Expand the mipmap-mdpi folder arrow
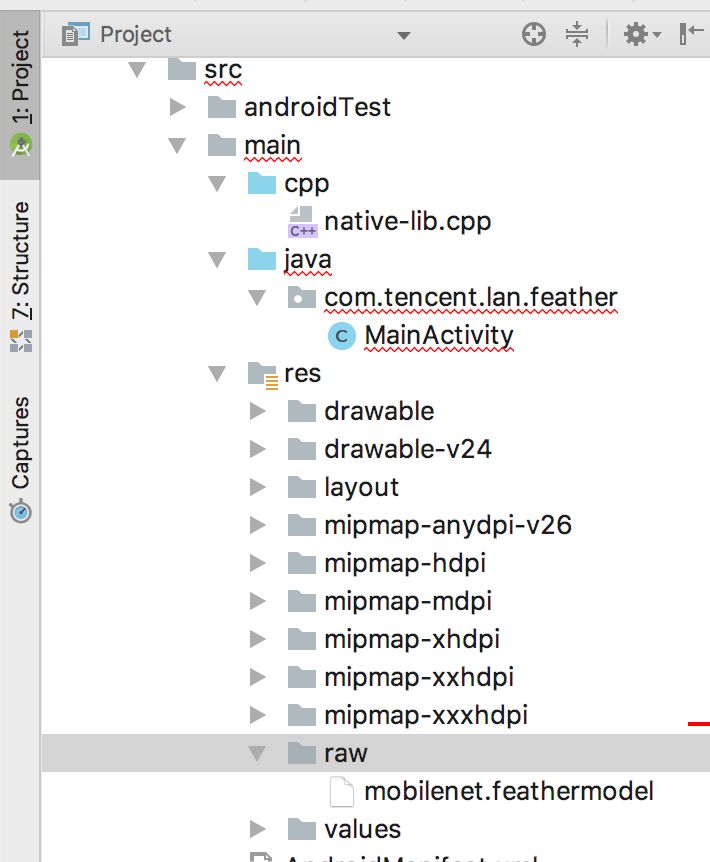The width and height of the screenshot is (710, 862). pos(257,601)
